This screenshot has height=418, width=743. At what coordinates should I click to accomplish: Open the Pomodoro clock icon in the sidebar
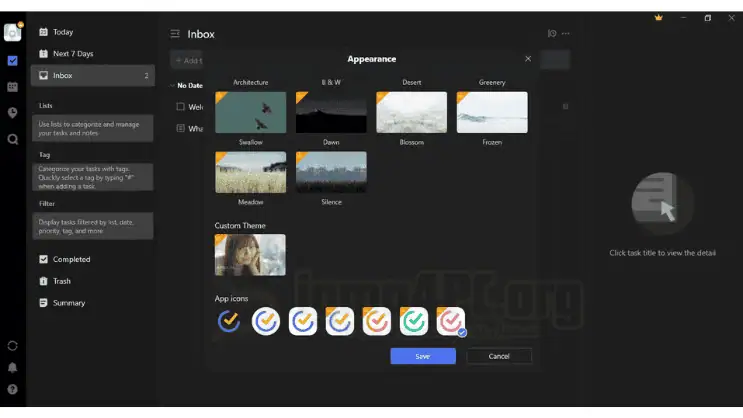13,113
